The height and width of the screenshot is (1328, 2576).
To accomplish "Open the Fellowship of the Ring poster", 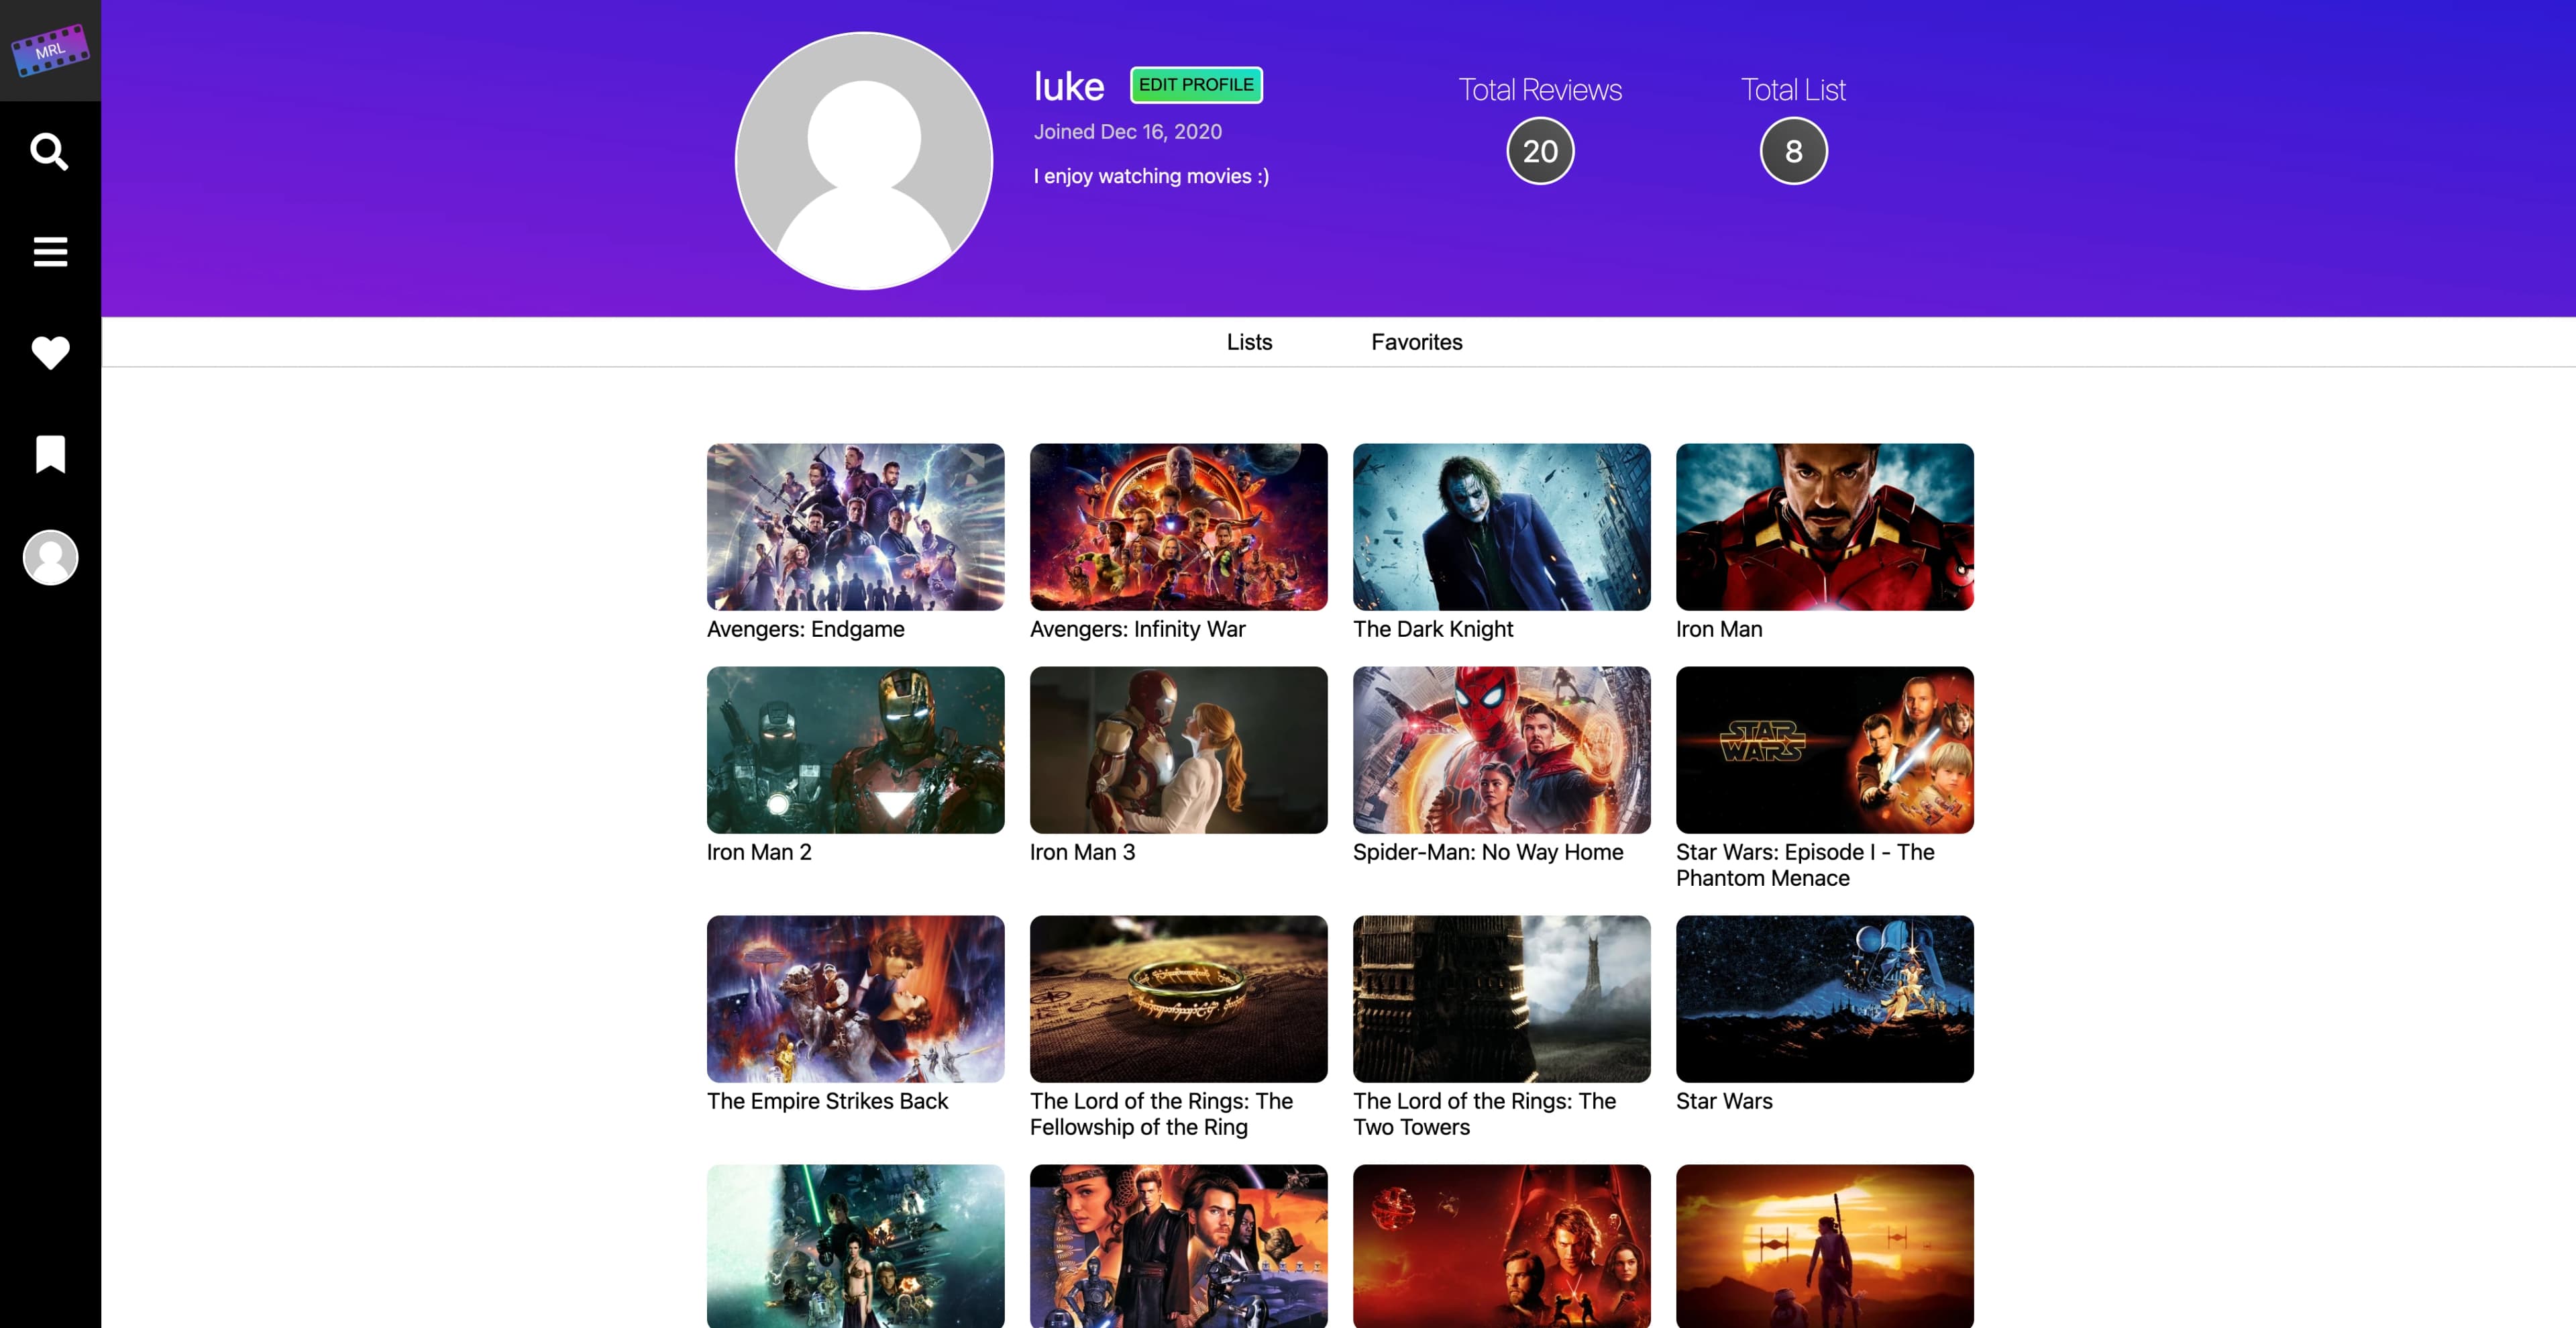I will 1178,999.
